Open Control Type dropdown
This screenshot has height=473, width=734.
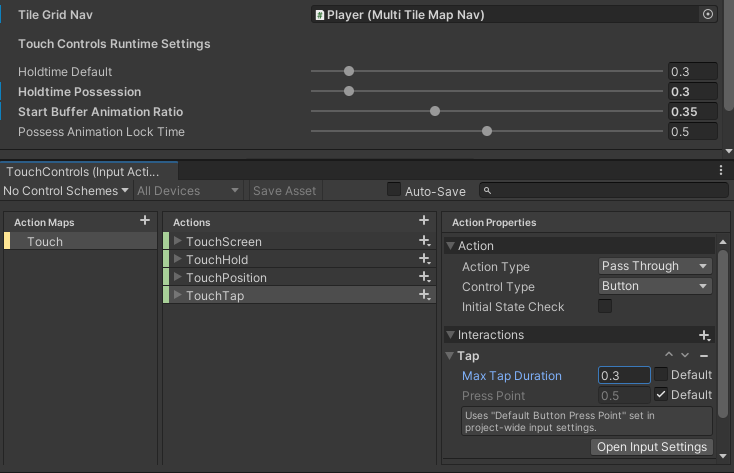pos(655,286)
